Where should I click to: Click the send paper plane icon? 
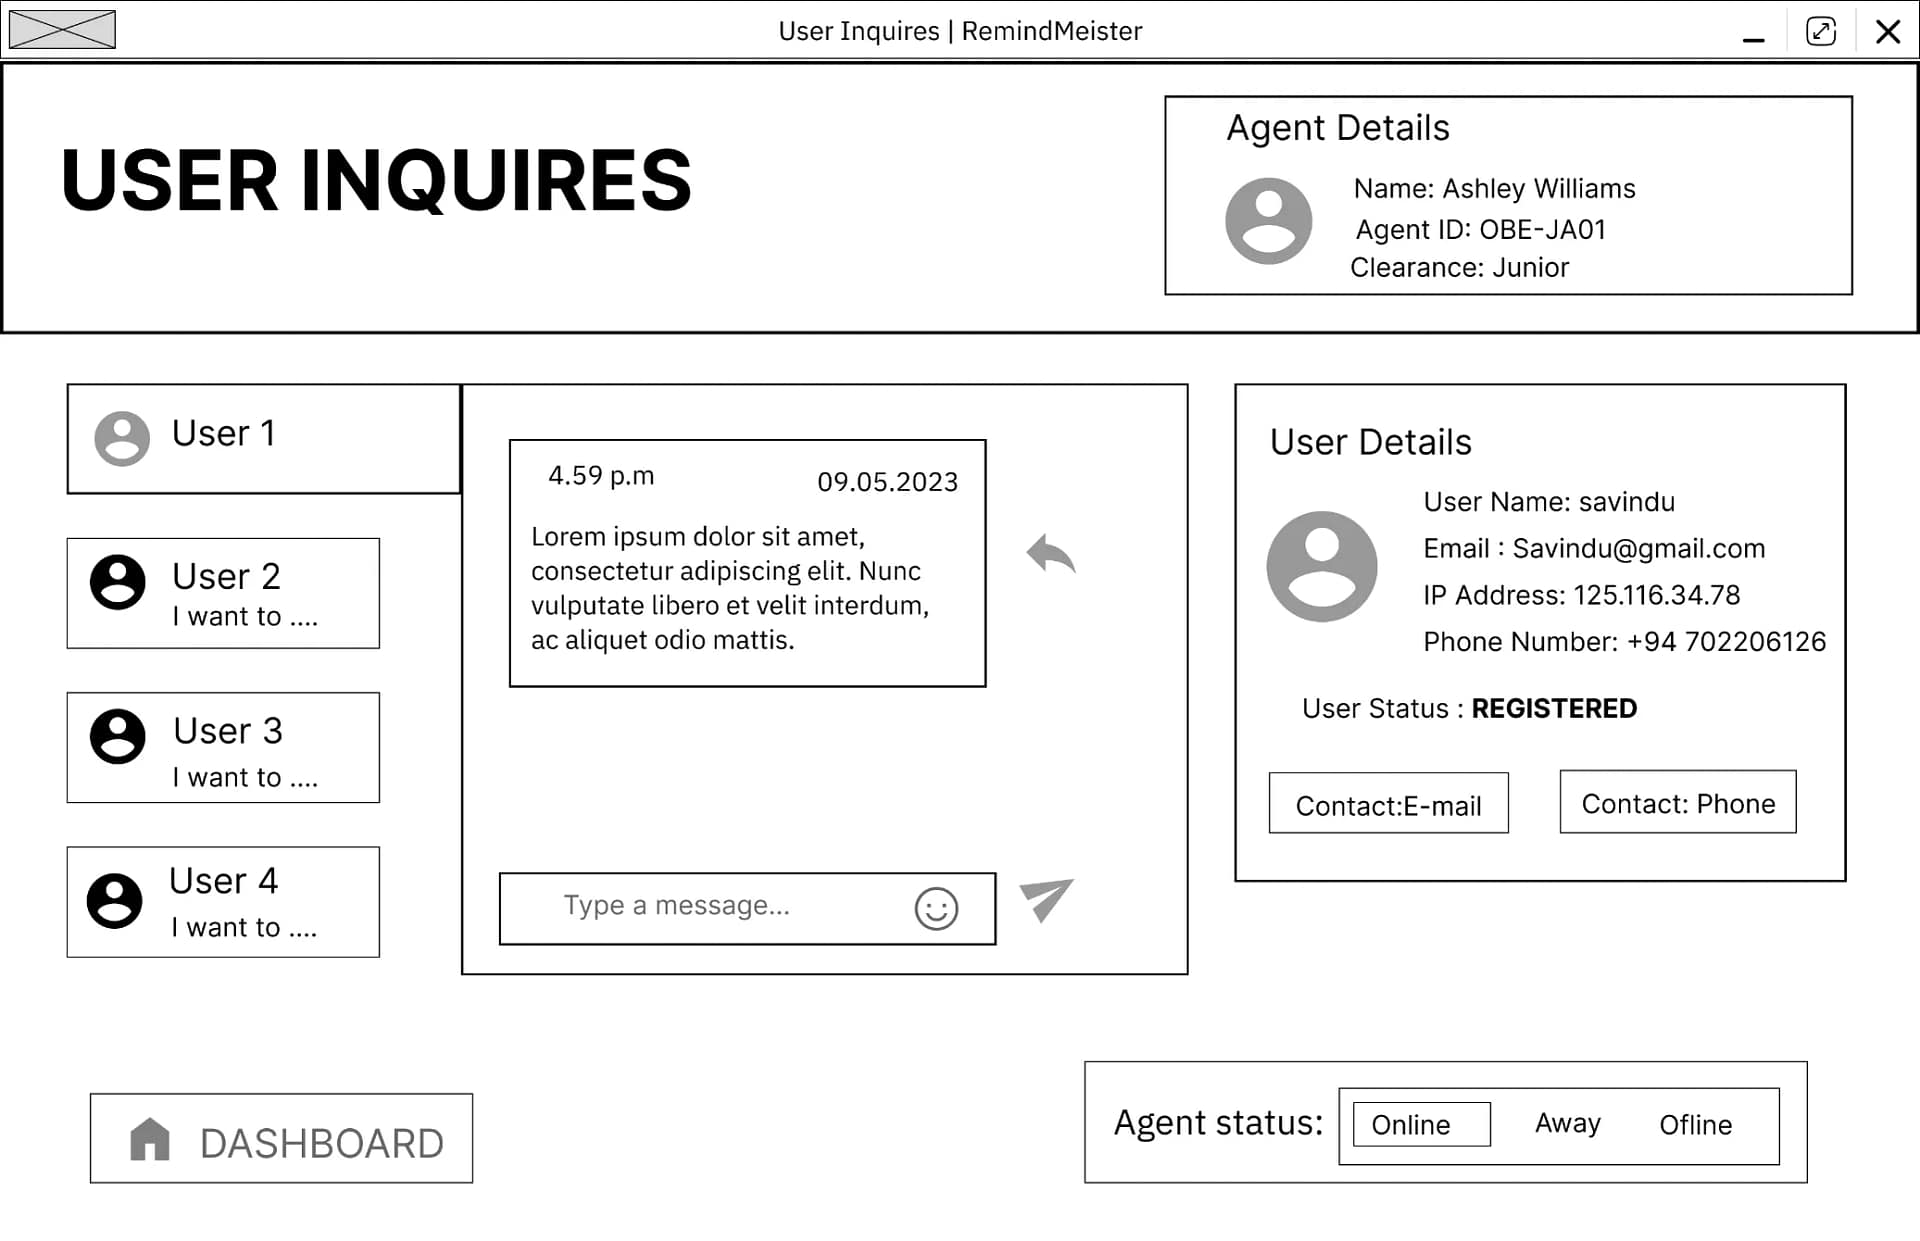1045,899
